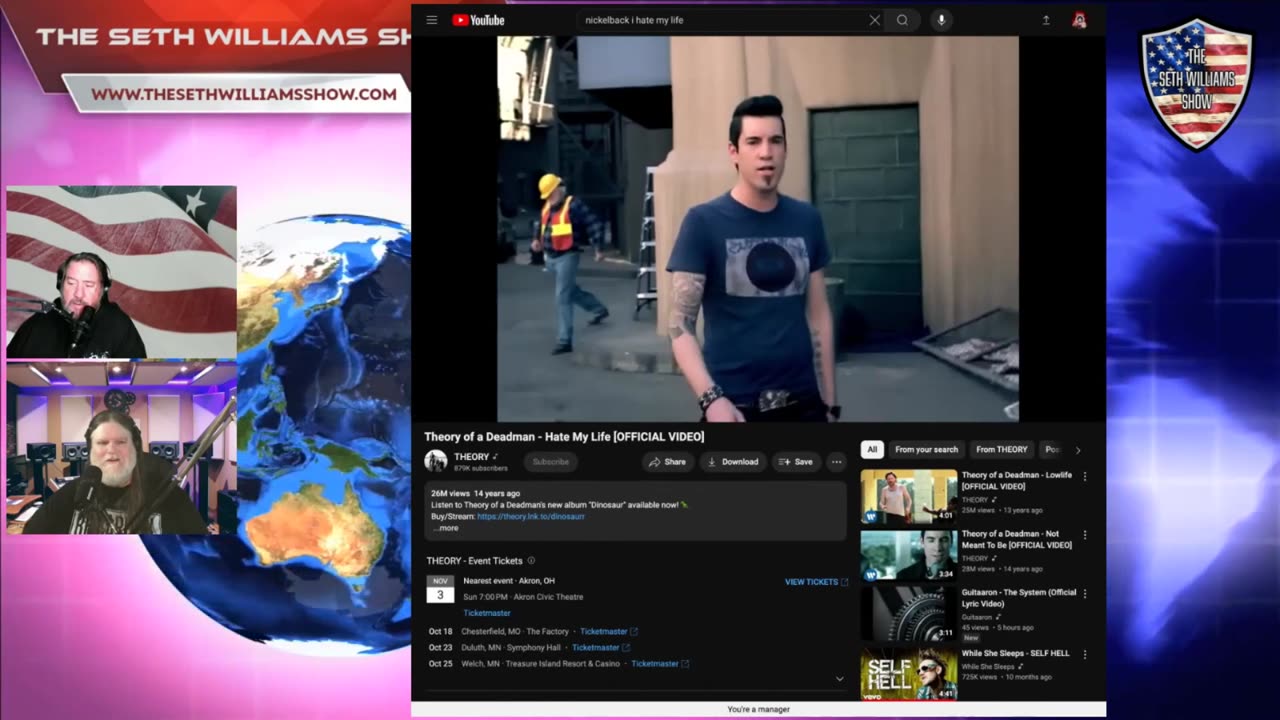The width and height of the screenshot is (1280, 720).
Task: Show info icon next to Event Tickets
Action: 531,561
